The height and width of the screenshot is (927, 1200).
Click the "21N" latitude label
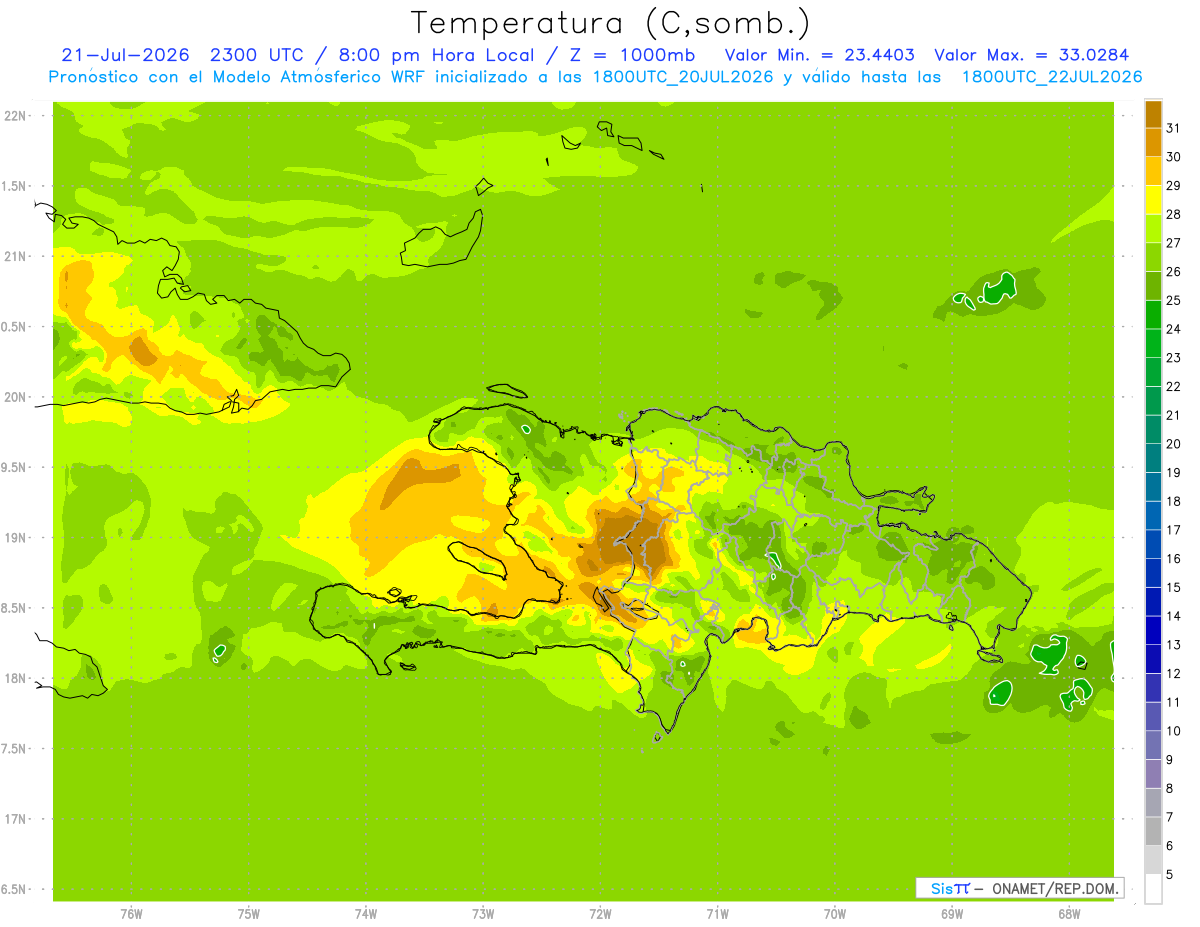tap(16, 256)
